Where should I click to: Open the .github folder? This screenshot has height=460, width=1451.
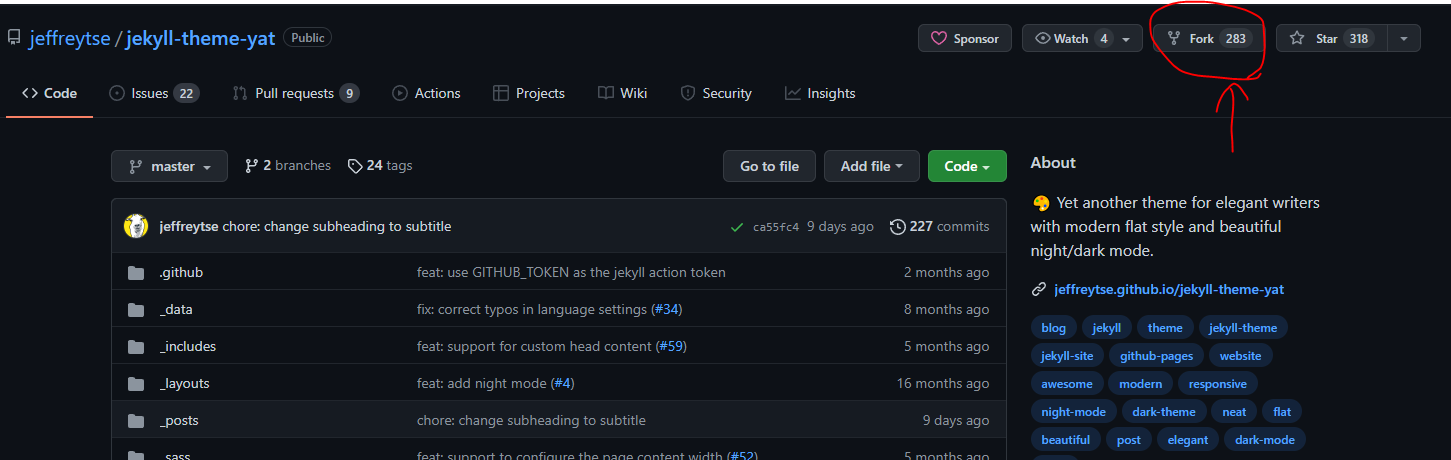click(x=181, y=272)
